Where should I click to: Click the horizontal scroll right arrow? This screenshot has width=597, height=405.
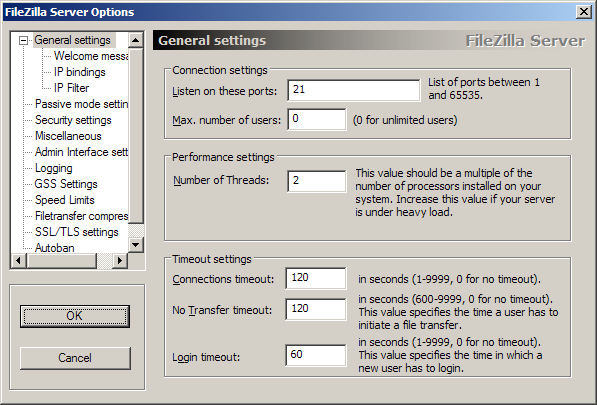pos(120,261)
